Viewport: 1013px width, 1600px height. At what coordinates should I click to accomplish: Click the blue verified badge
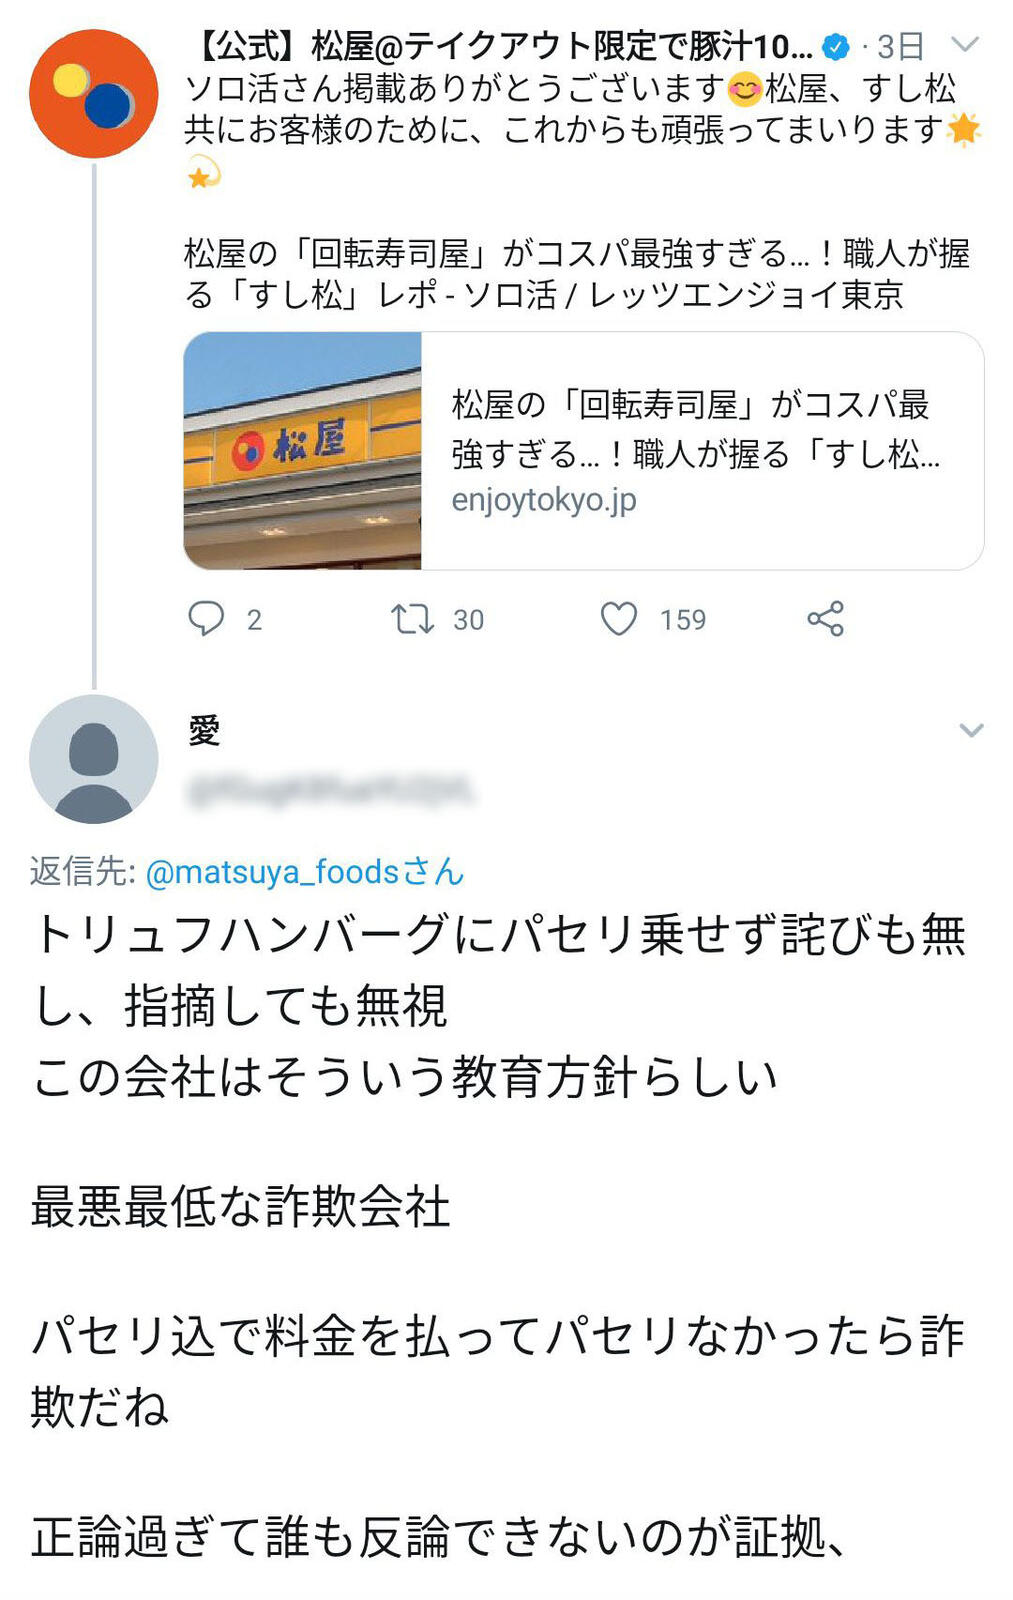pyautogui.click(x=836, y=46)
